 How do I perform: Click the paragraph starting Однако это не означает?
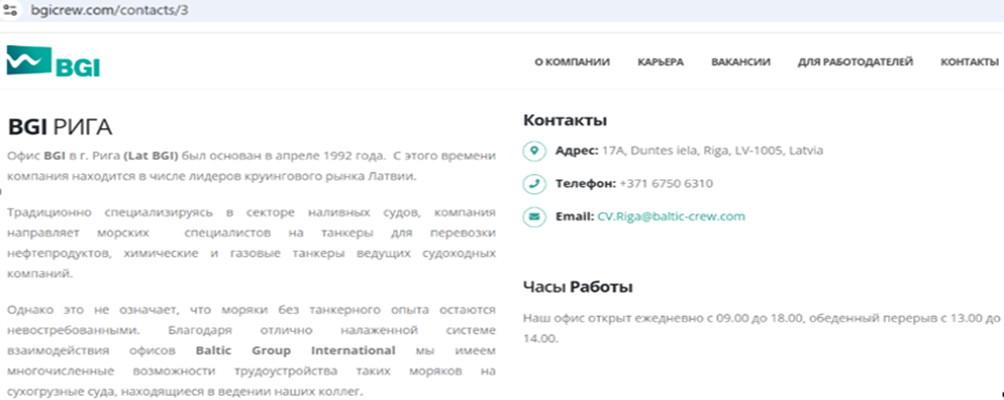pyautogui.click(x=251, y=351)
